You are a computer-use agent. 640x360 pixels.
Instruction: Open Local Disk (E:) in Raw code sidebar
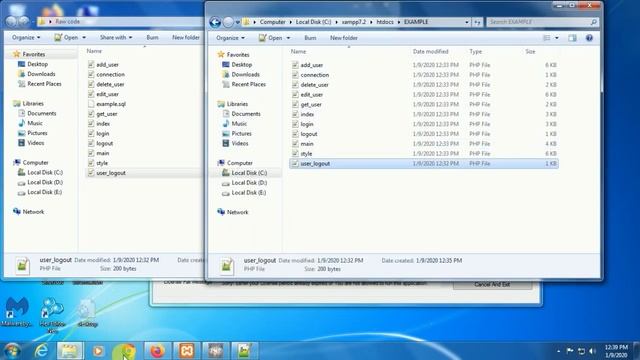coord(44,192)
